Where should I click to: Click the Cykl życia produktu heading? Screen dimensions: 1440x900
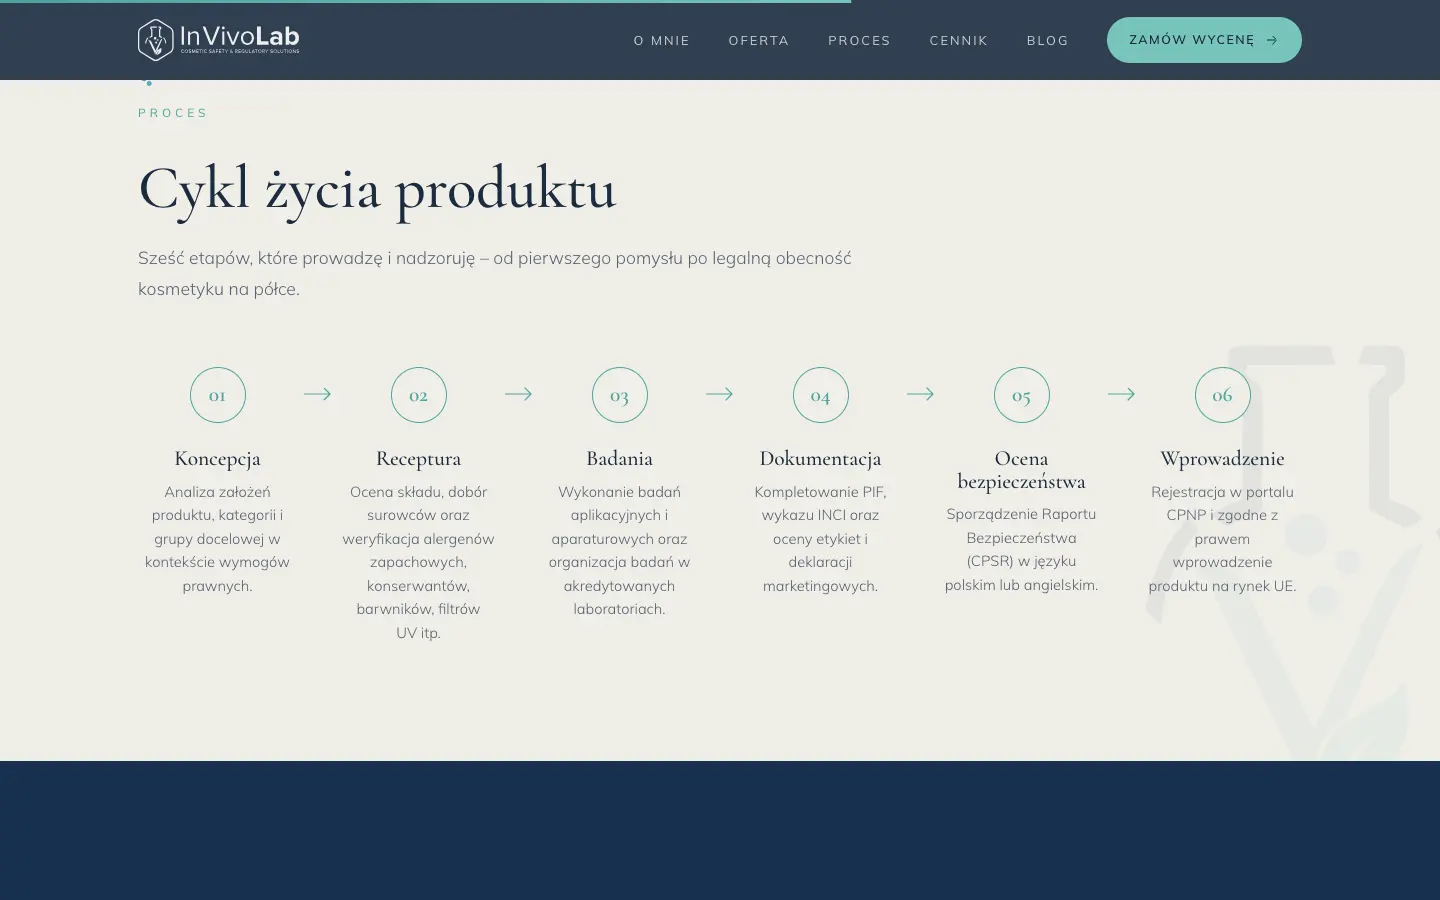click(x=377, y=188)
